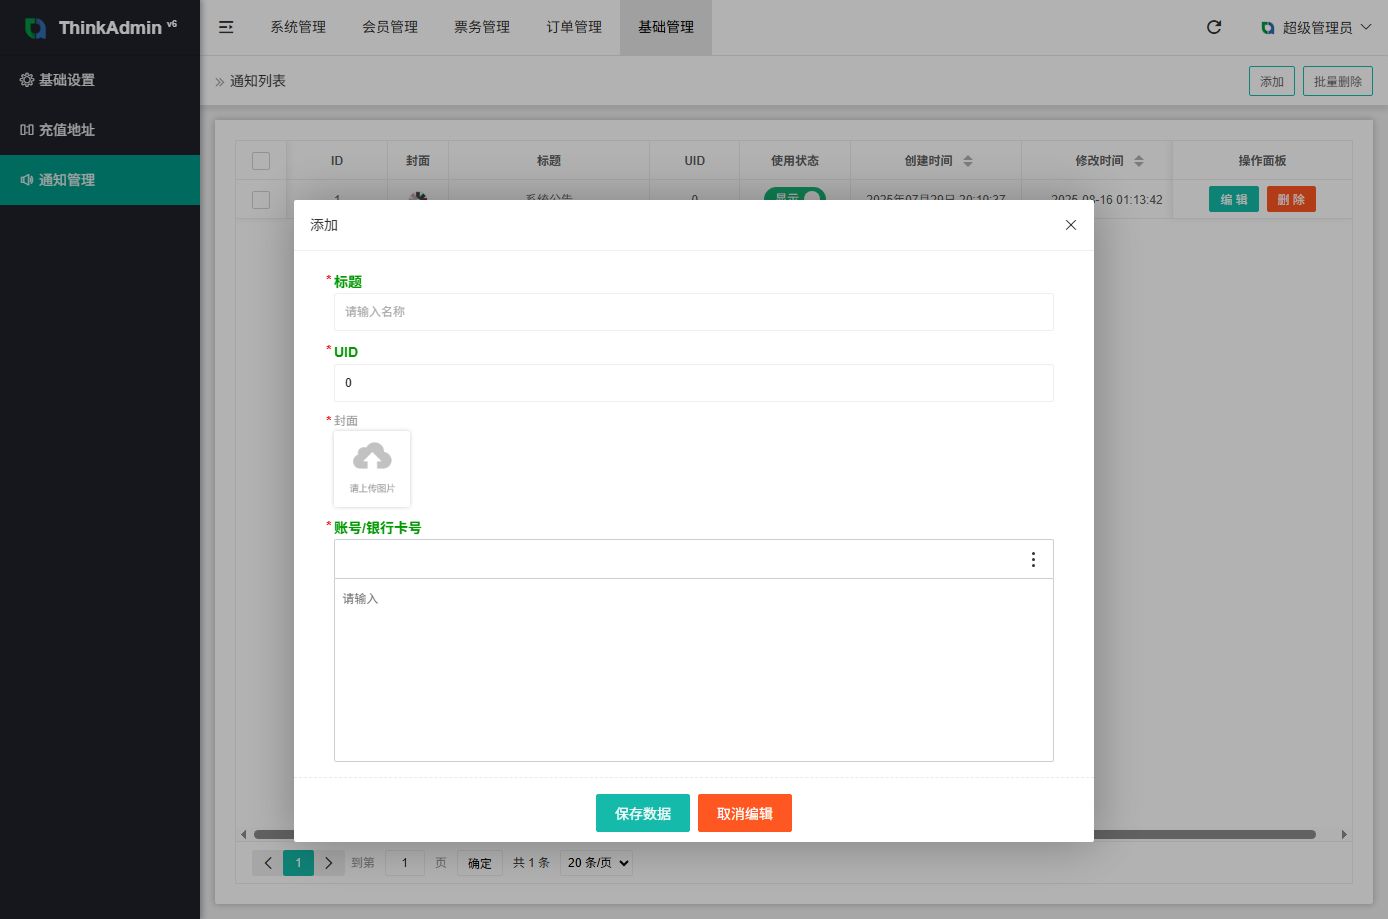Focus the 标题 input field
1388x919 pixels.
pos(694,312)
